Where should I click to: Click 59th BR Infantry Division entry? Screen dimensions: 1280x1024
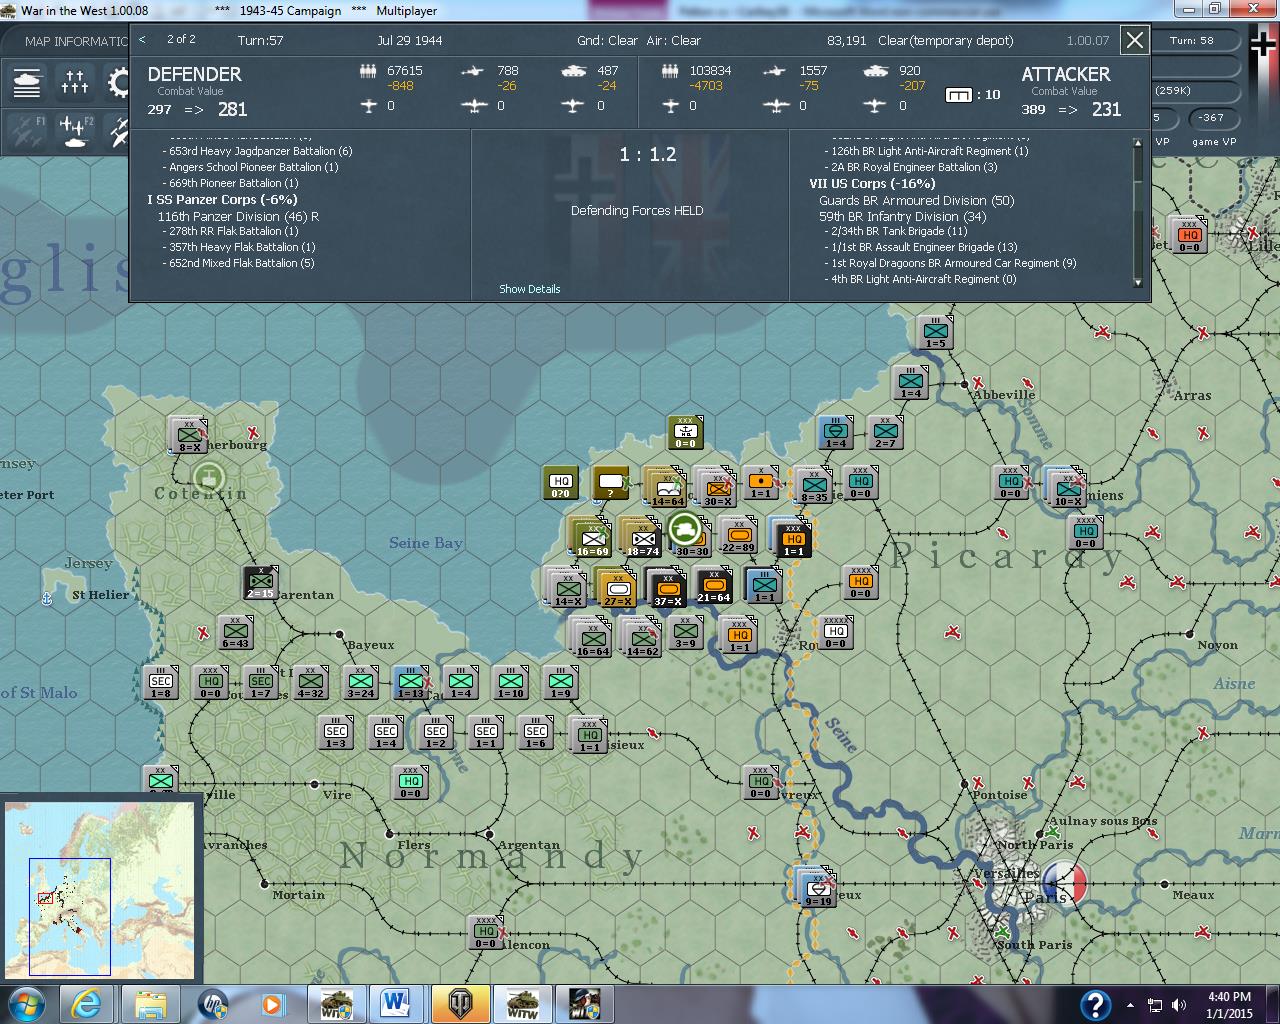point(902,216)
